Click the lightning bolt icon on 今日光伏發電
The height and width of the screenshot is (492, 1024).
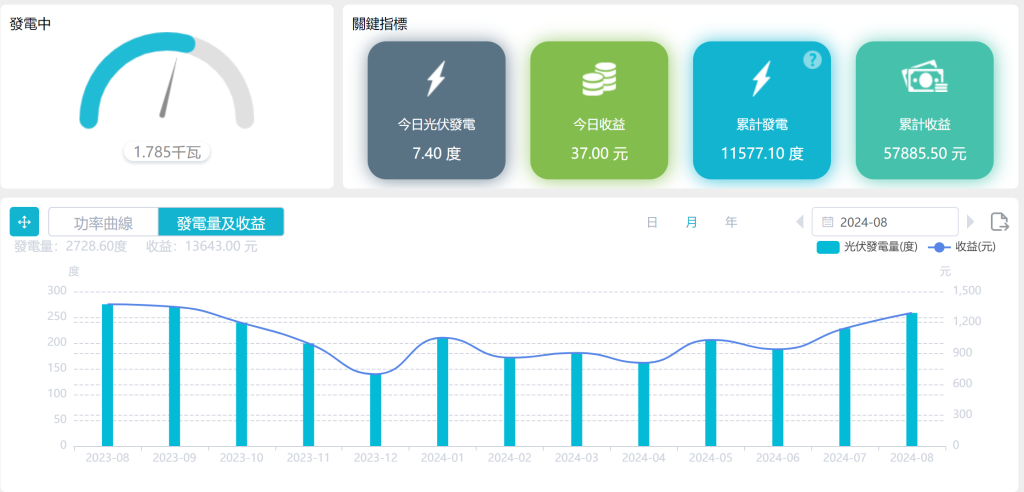(436, 79)
